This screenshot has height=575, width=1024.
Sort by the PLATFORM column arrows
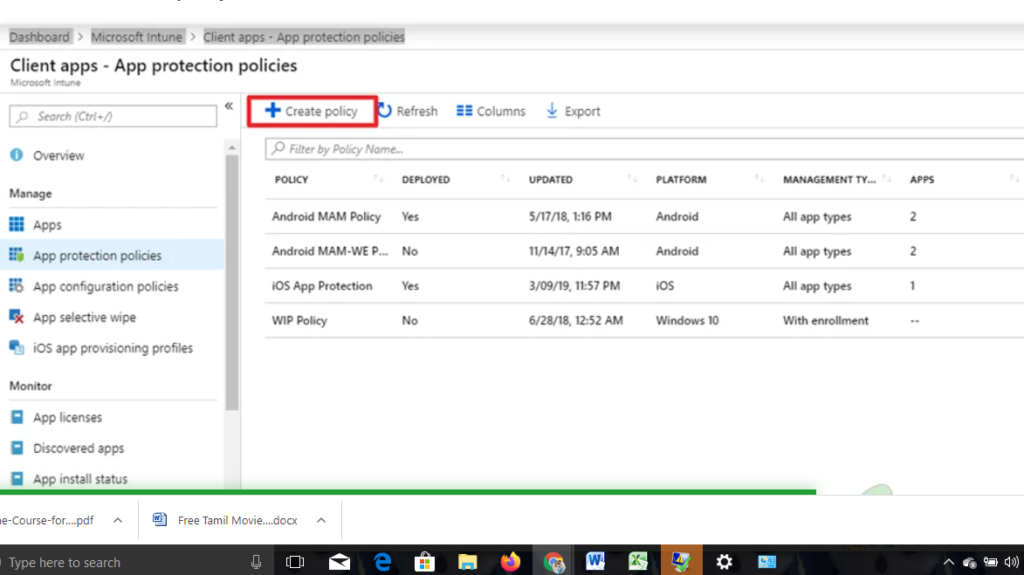click(x=759, y=178)
